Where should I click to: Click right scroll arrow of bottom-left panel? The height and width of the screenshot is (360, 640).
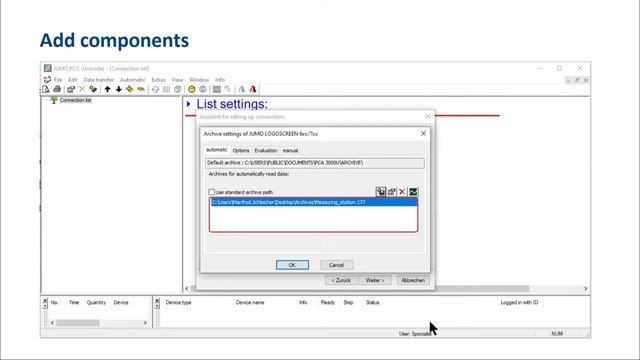[x=145, y=323]
